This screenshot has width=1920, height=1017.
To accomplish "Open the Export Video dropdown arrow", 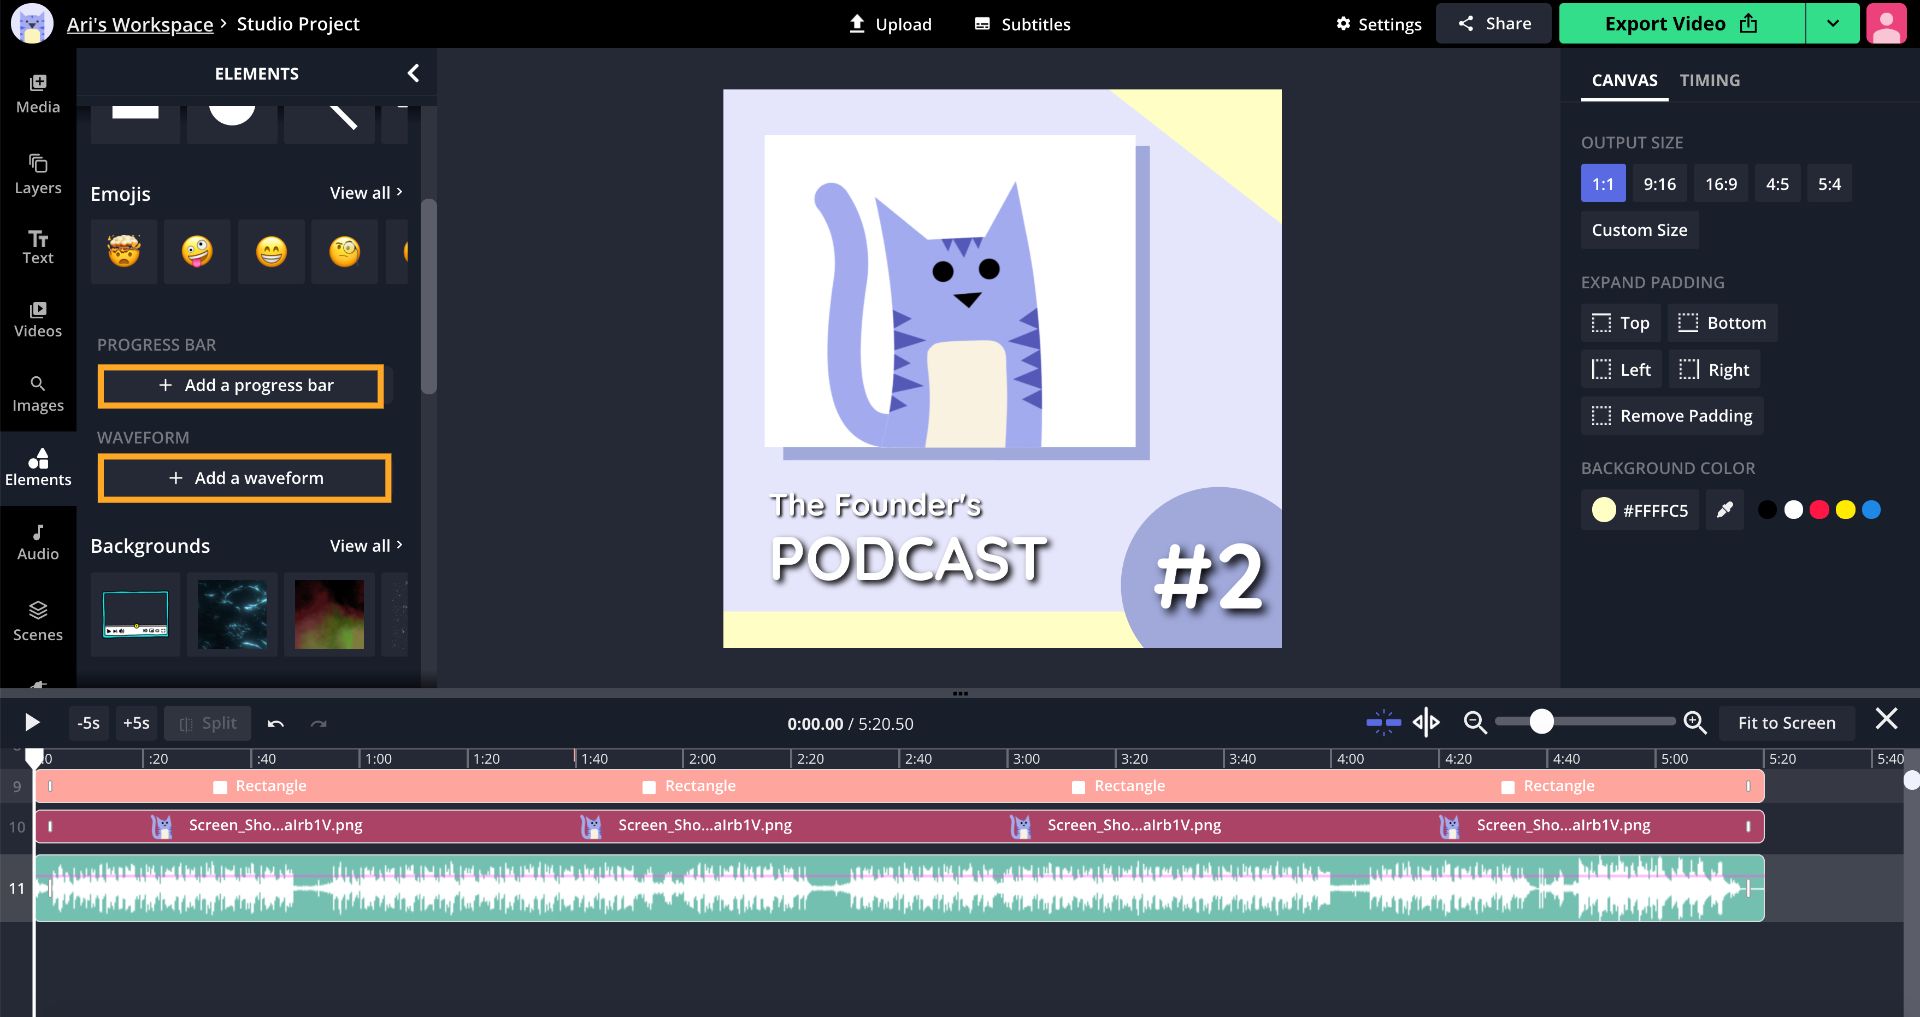I will tap(1832, 24).
